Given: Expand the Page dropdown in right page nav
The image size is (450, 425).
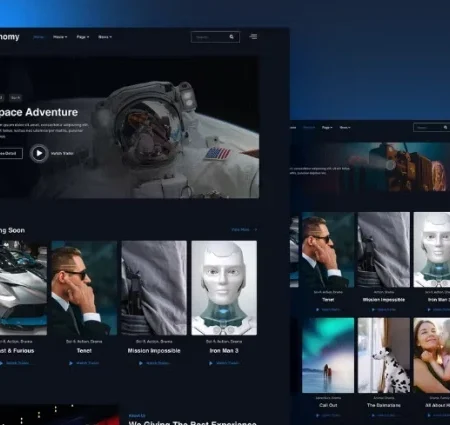Looking at the screenshot, I should [327, 127].
